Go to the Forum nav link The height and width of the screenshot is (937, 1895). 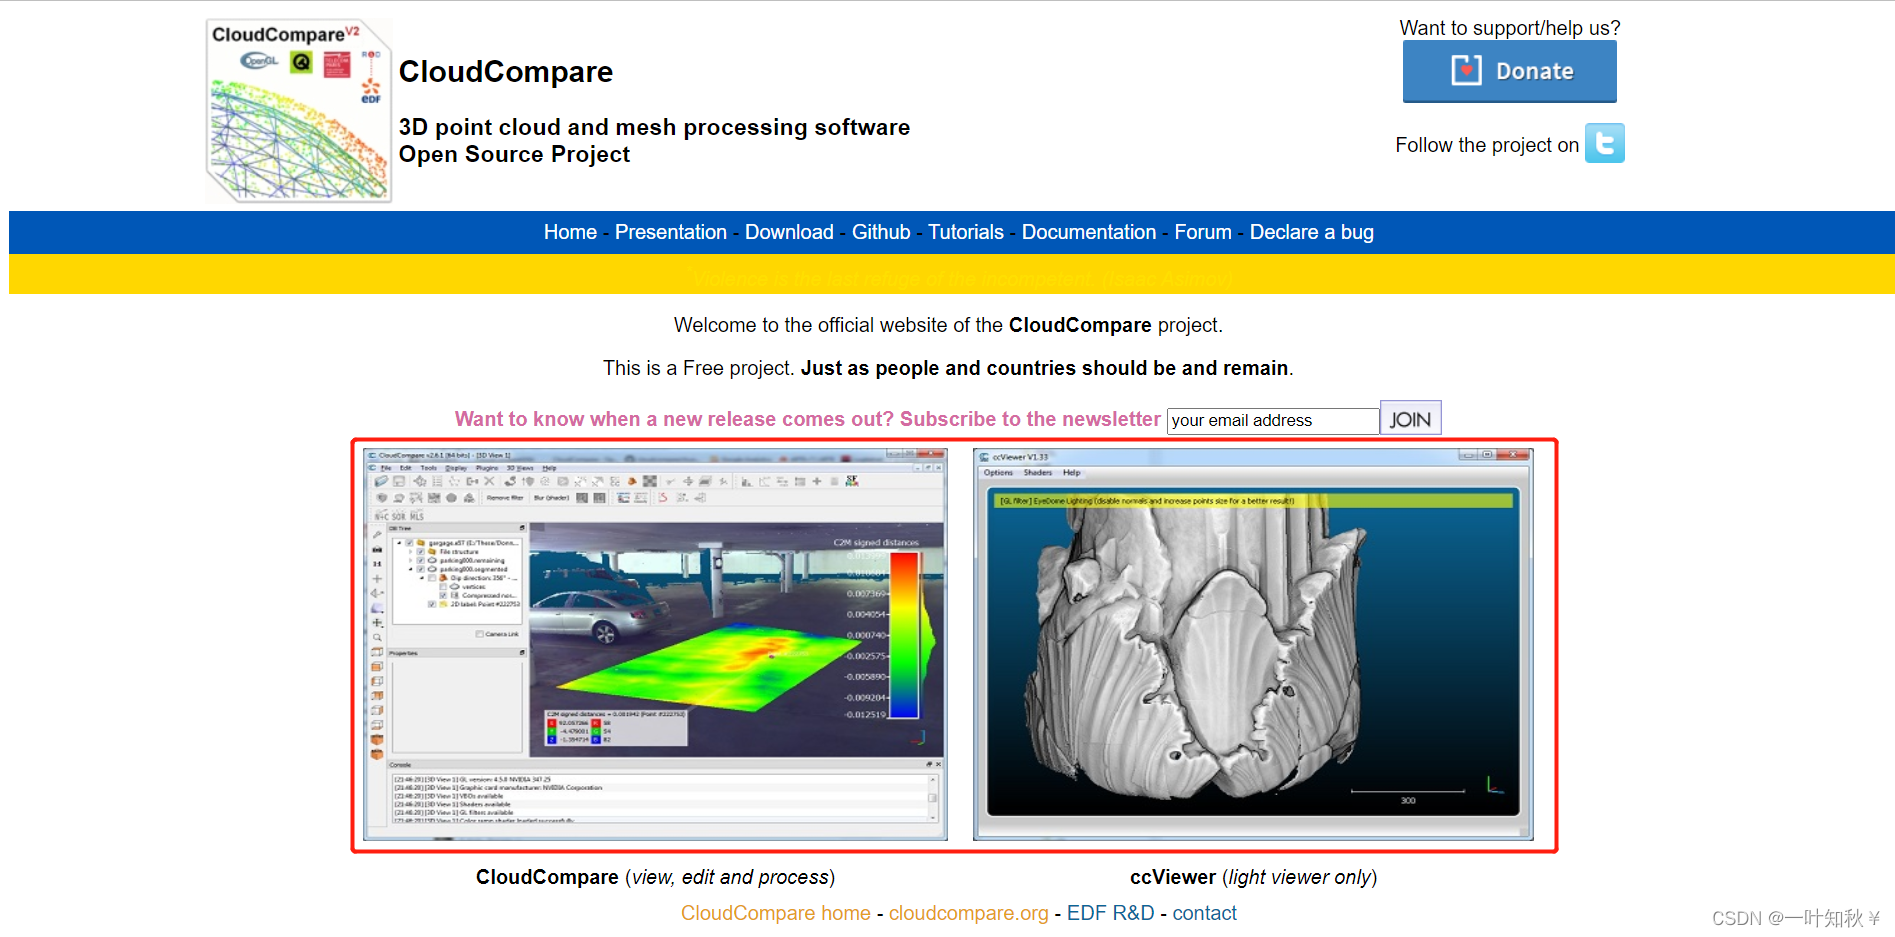pyautogui.click(x=1203, y=232)
